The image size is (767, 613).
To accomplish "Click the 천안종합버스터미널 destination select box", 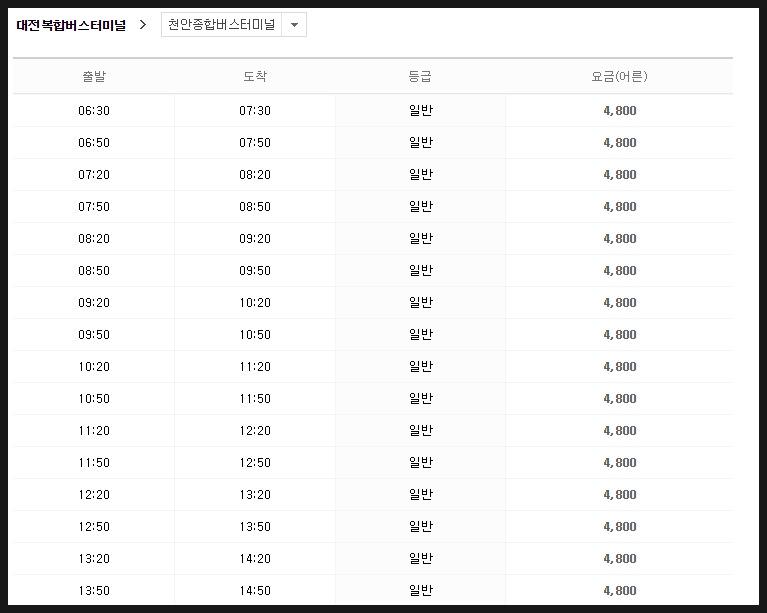I will 234,25.
